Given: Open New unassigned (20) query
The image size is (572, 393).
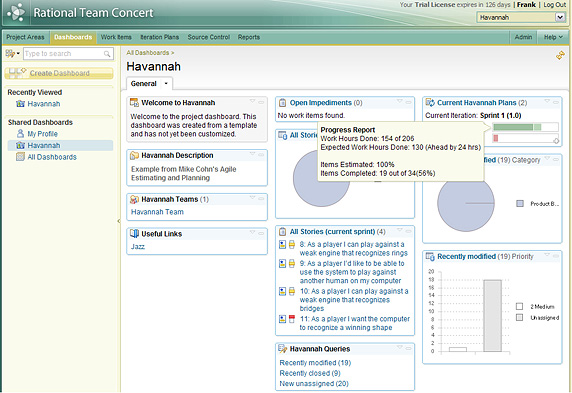Looking at the screenshot, I should point(314,384).
